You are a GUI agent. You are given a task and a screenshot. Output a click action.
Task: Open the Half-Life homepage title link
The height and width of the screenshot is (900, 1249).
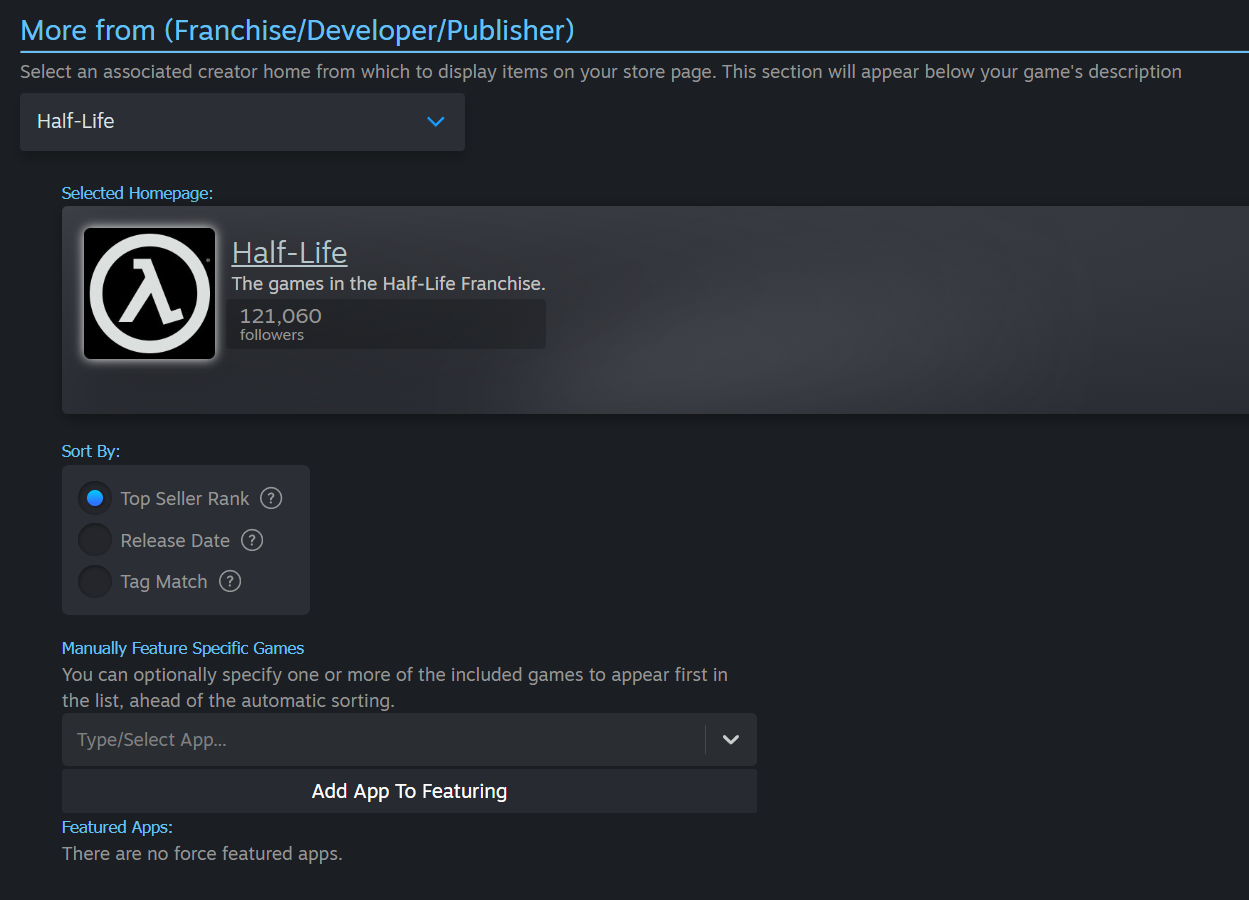tap(289, 252)
